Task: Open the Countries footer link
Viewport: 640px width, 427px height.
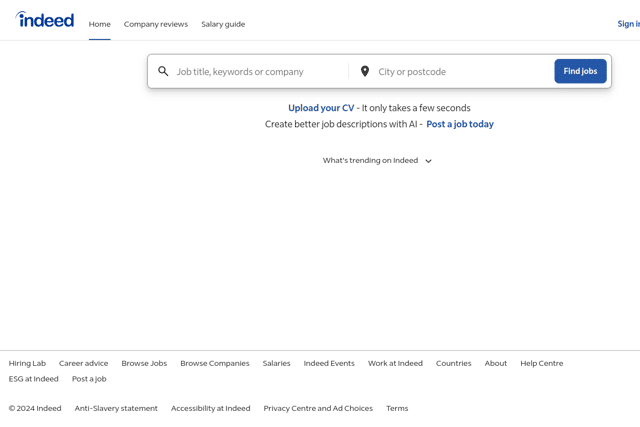Action: pyautogui.click(x=453, y=363)
